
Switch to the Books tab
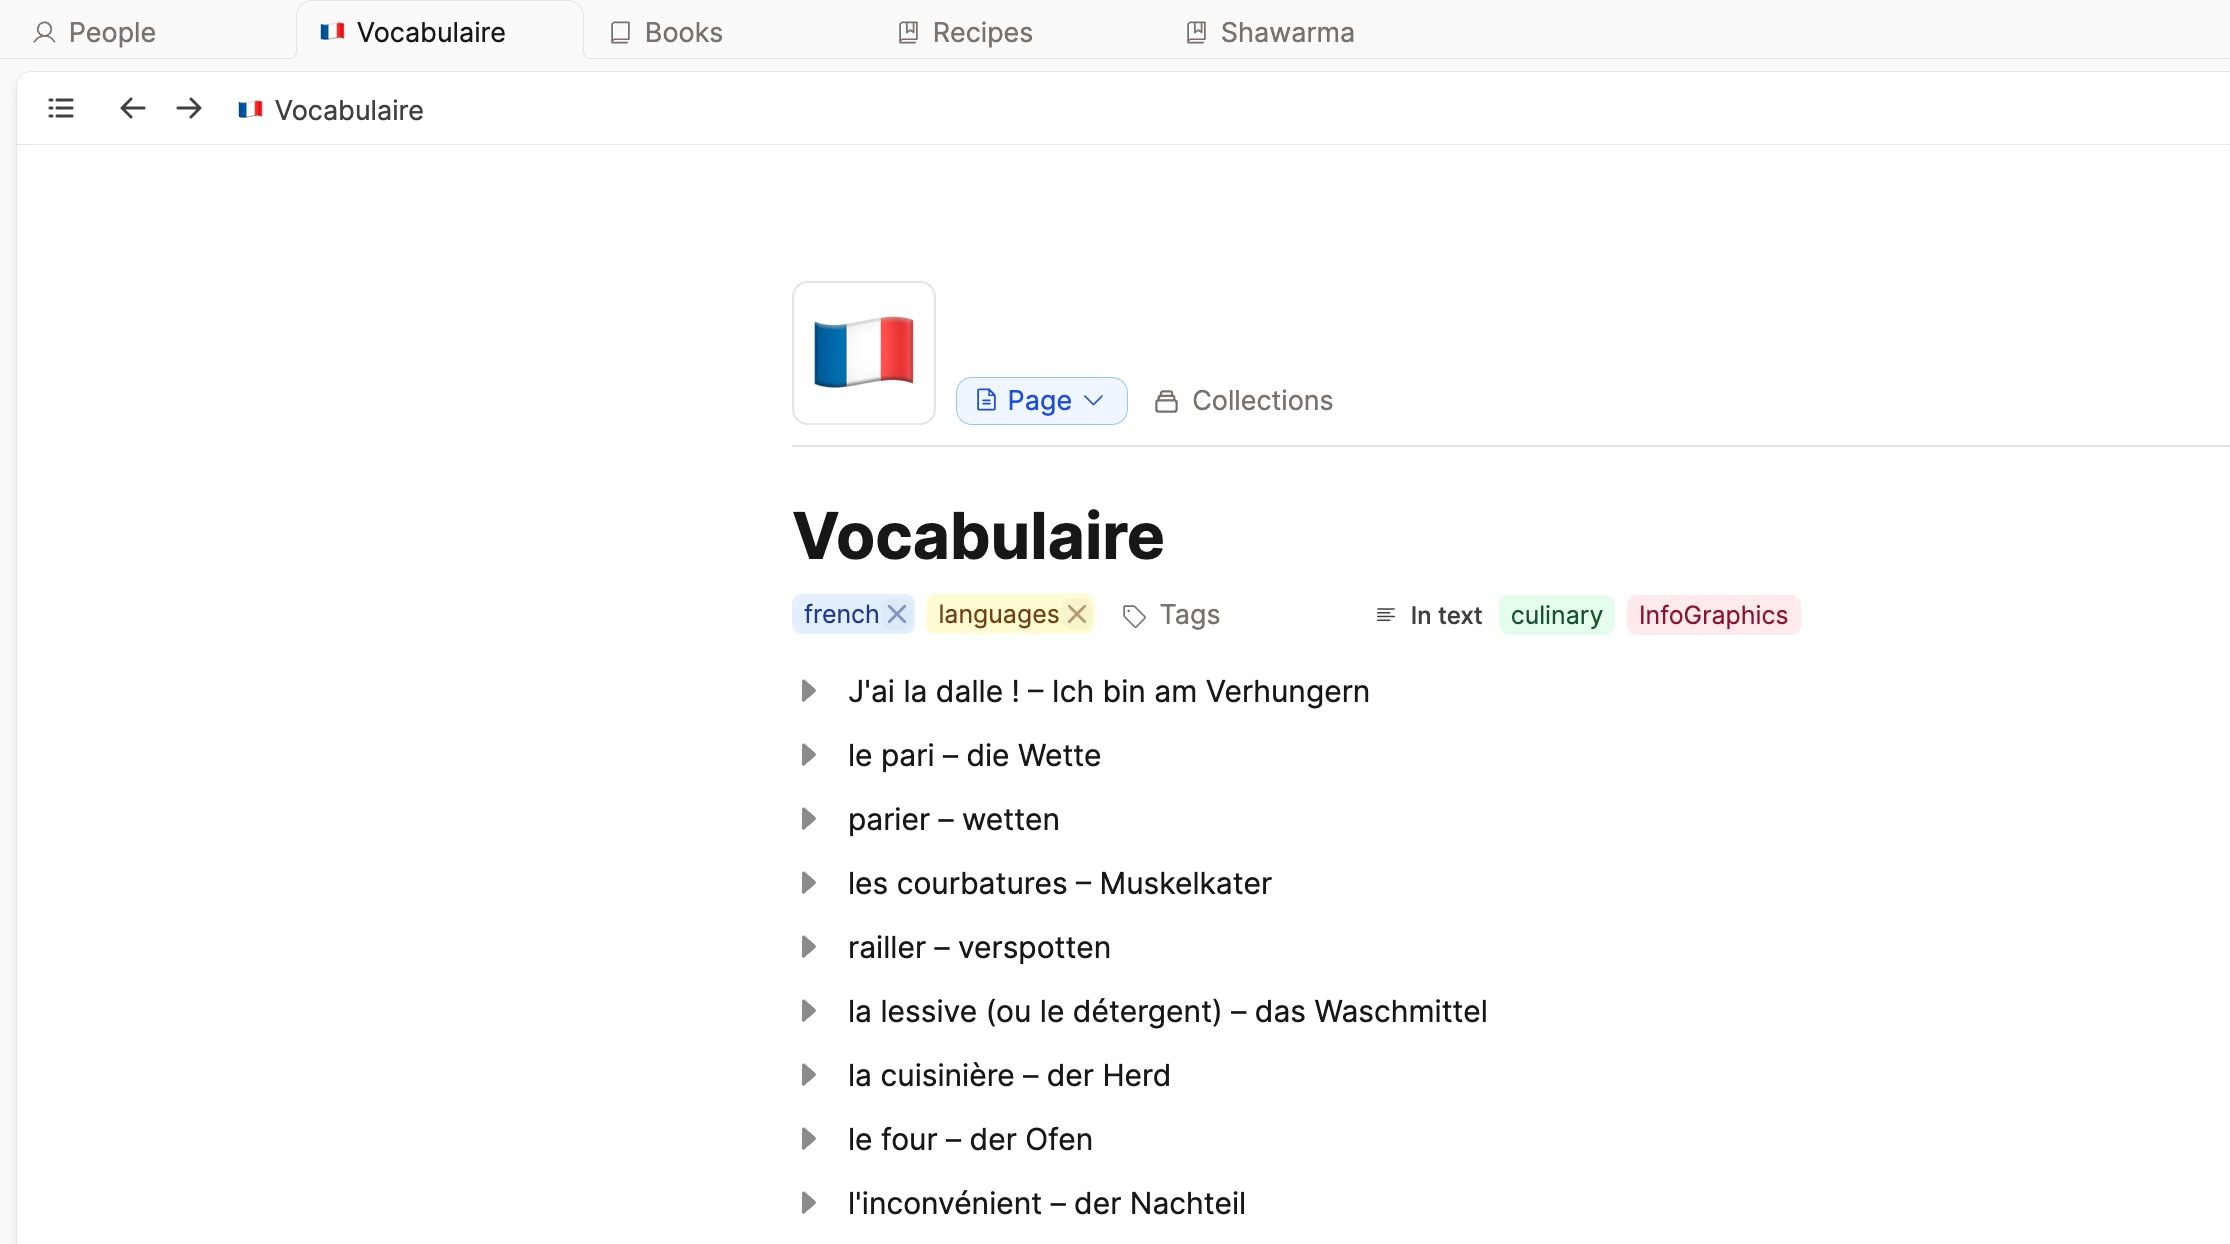point(667,32)
